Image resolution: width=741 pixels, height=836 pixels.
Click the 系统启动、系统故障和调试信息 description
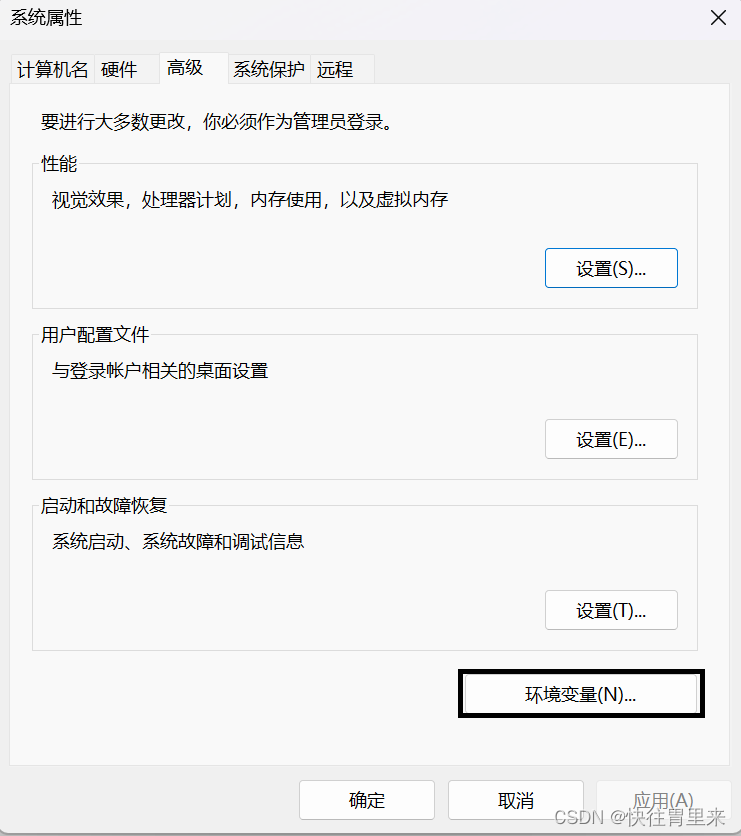[x=178, y=542]
